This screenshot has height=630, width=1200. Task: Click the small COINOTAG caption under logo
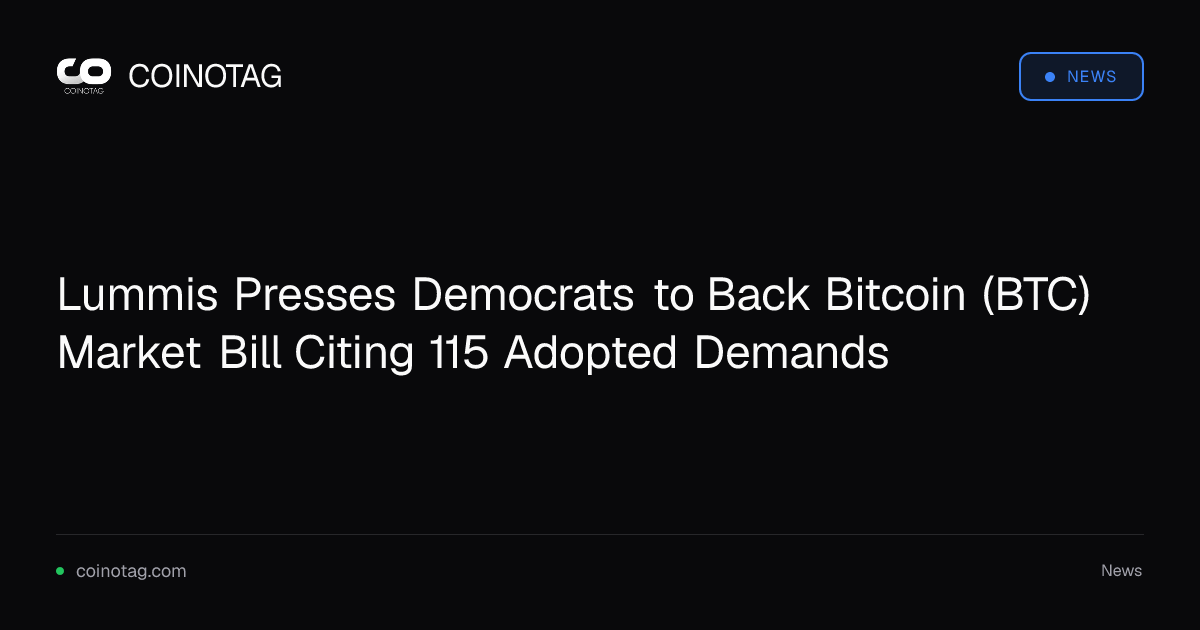click(84, 90)
